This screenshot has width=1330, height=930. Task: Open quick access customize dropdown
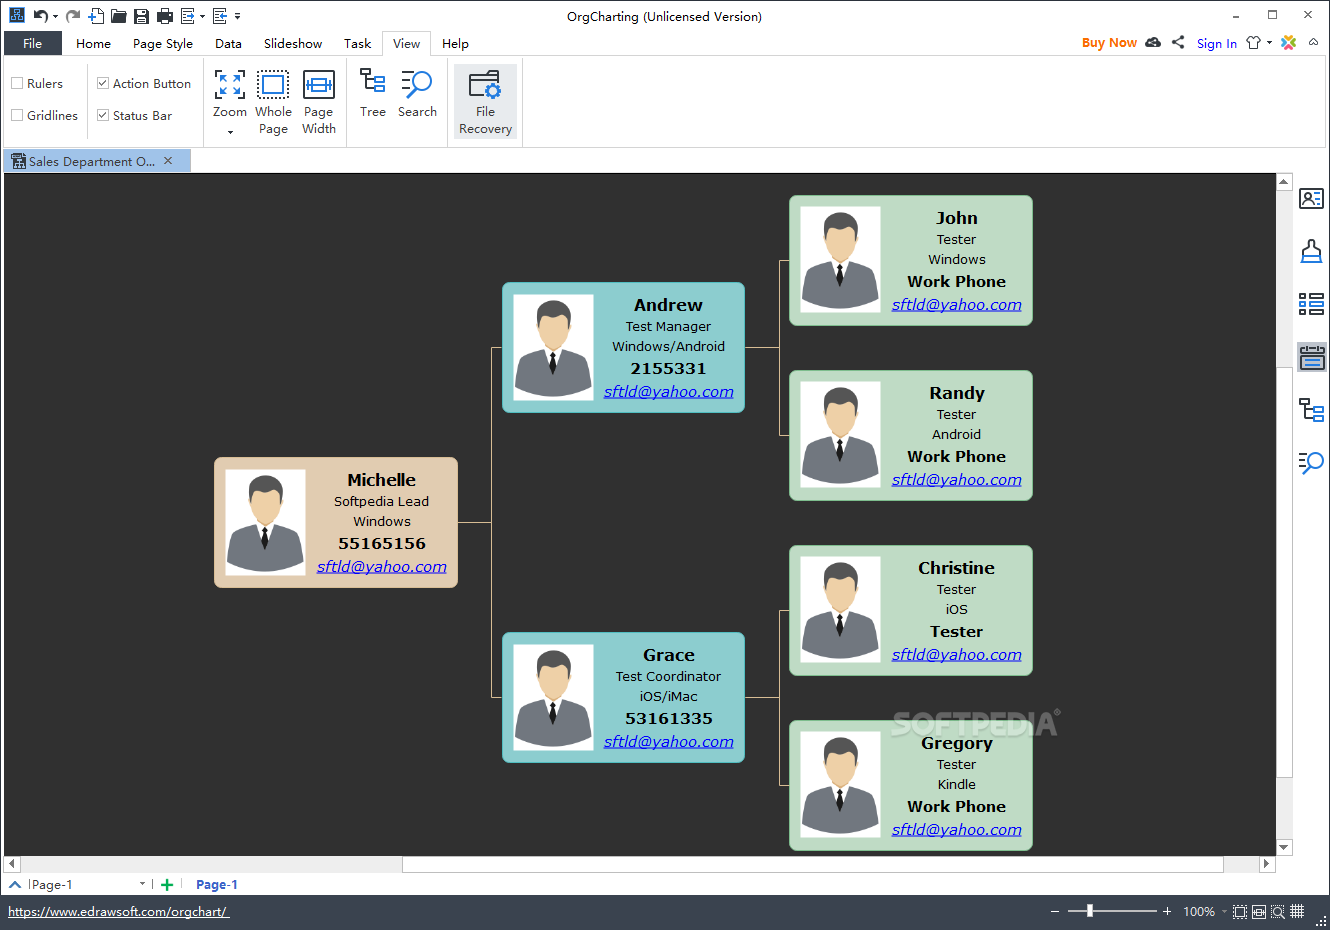tap(238, 16)
